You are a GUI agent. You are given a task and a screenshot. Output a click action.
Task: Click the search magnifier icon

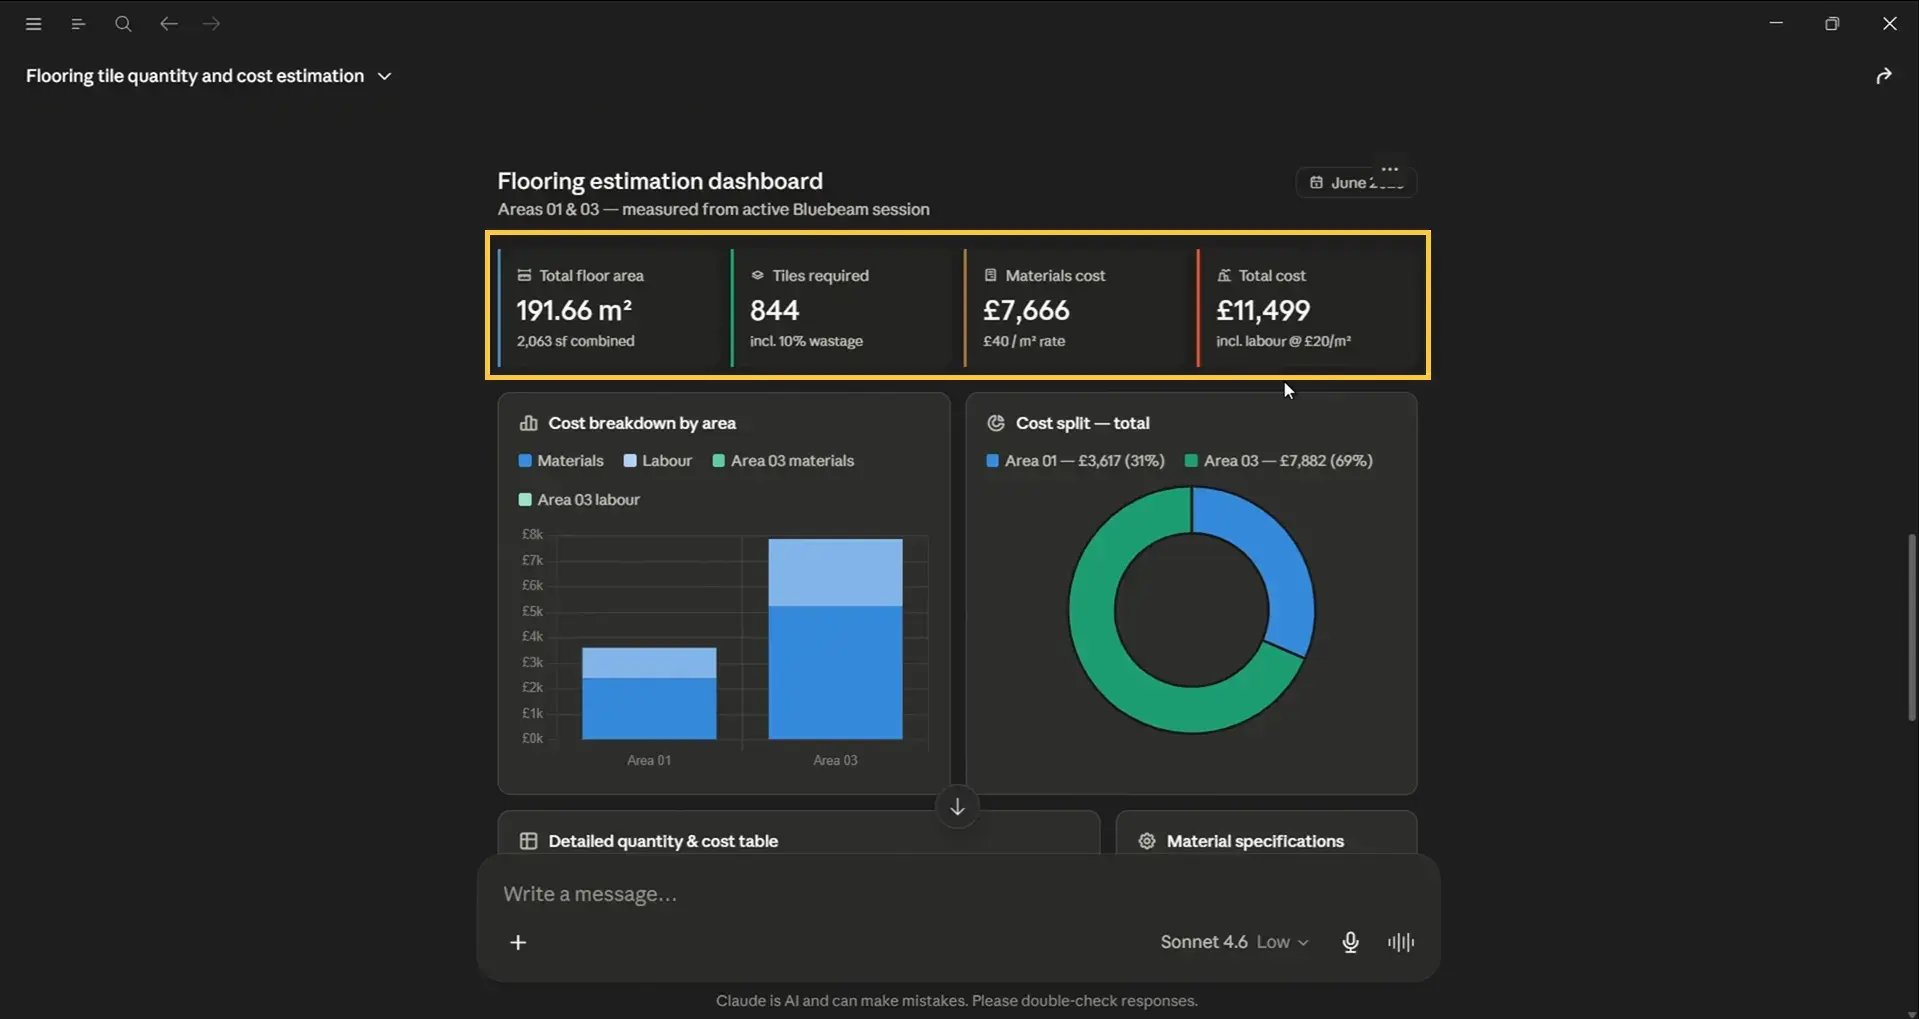tap(123, 24)
